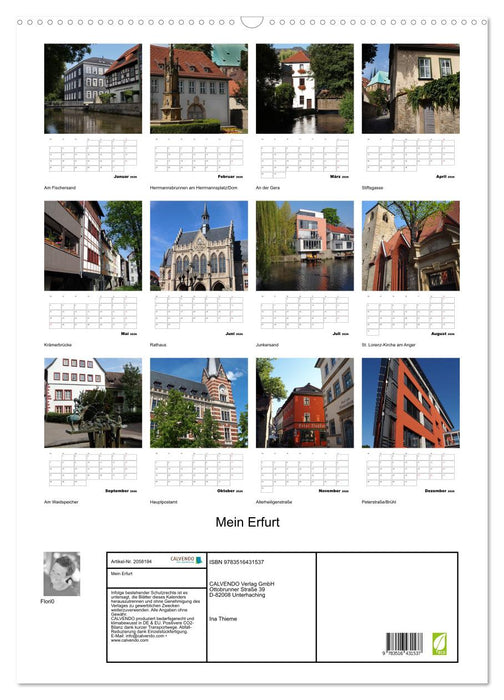Screen dimensions: 504x700
Task: Click the 'St. Lorenz-Kirche am Anger' caption
Action: 388,345
